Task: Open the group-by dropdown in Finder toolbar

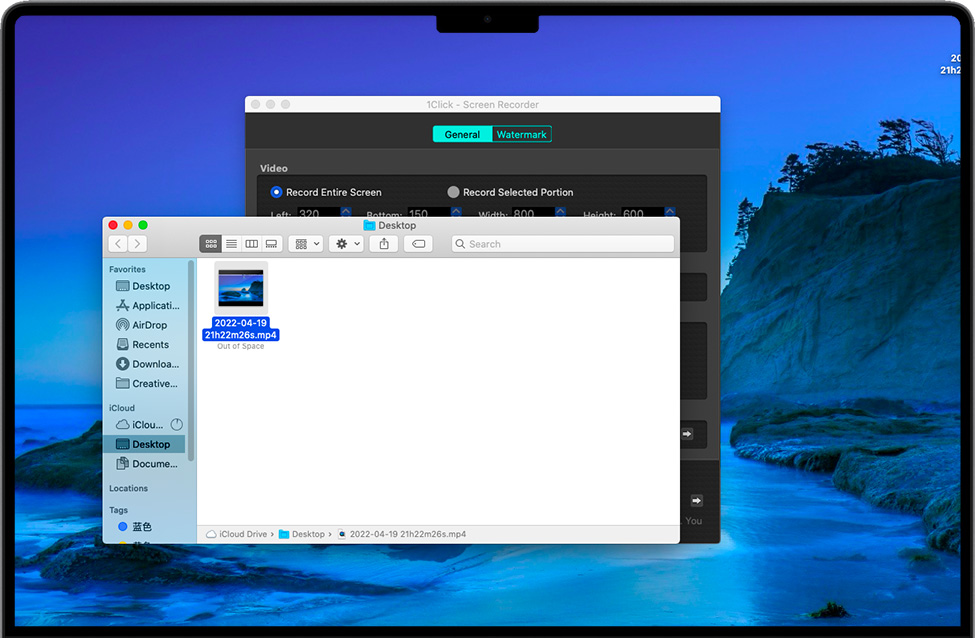Action: pyautogui.click(x=305, y=244)
